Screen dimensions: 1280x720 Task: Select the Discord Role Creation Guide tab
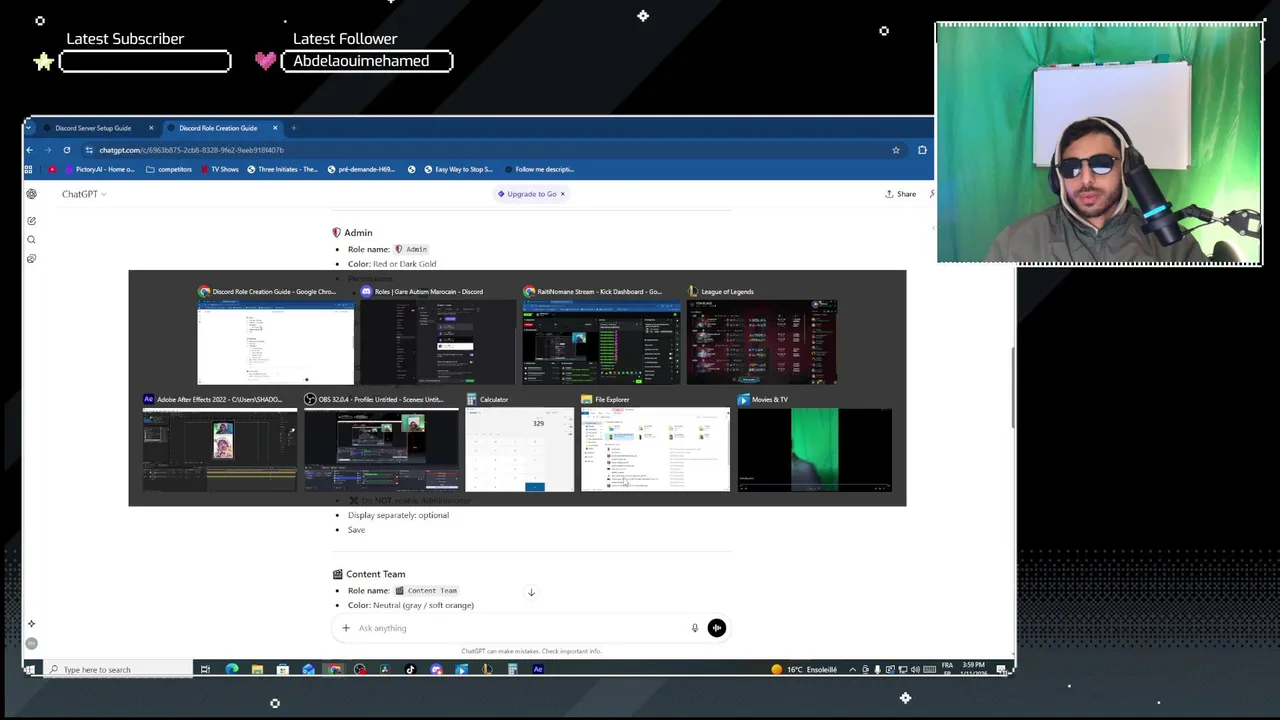coord(218,128)
